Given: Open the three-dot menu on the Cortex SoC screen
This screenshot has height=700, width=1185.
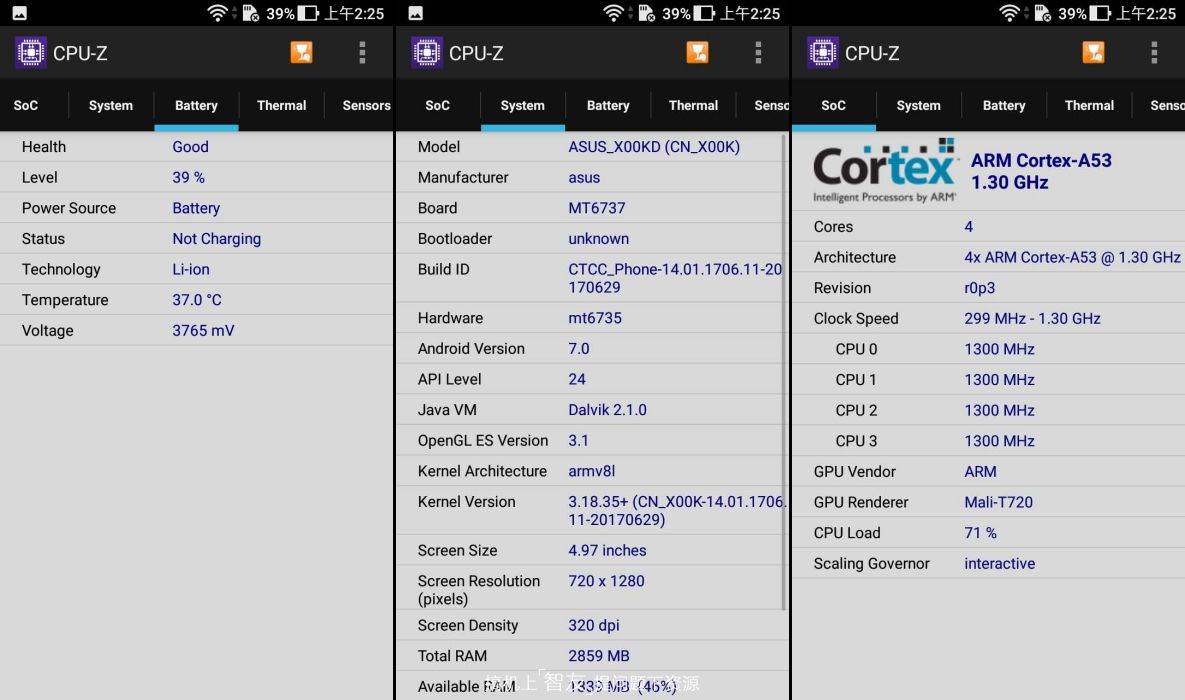Looking at the screenshot, I should pos(1154,53).
